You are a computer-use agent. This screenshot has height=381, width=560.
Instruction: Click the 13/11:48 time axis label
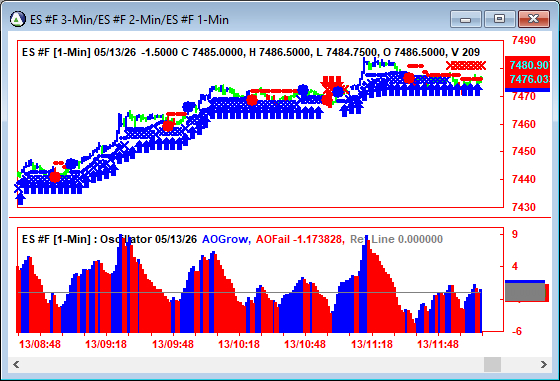(x=438, y=344)
